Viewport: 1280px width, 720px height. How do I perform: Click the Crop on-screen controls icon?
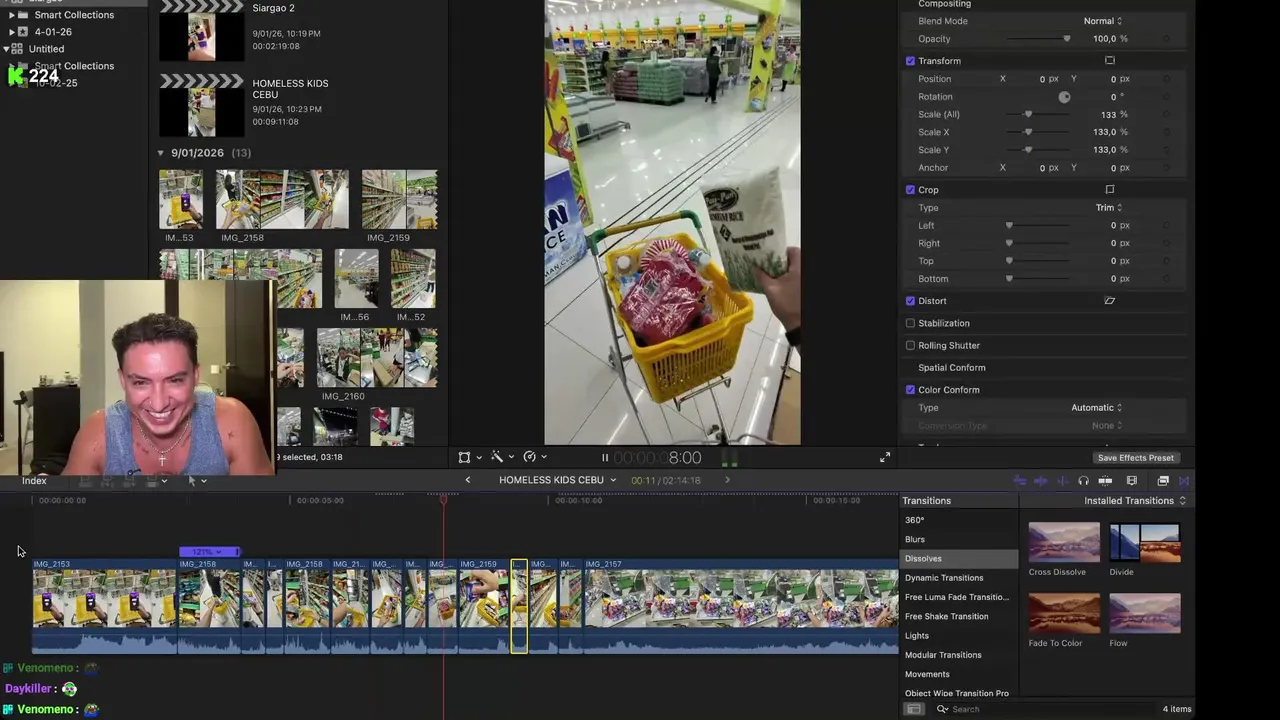[1109, 190]
